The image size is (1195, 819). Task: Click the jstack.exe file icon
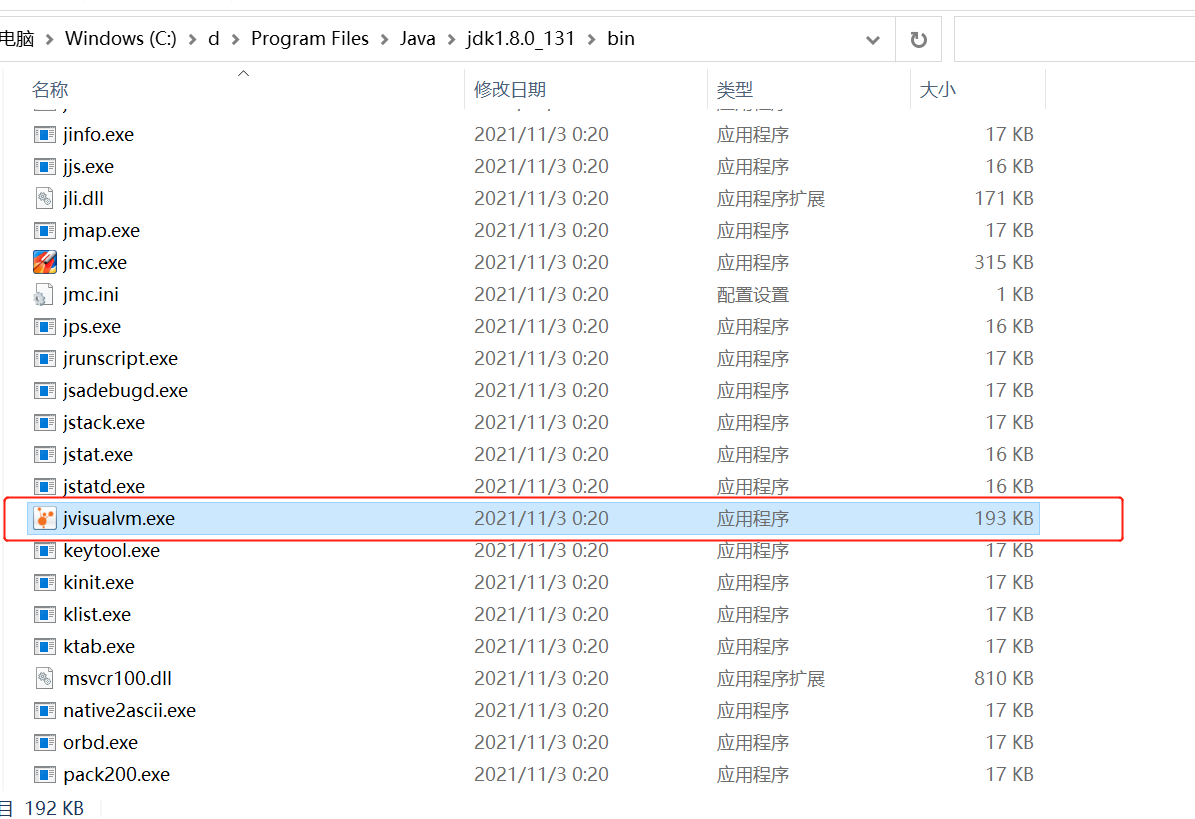click(x=45, y=423)
